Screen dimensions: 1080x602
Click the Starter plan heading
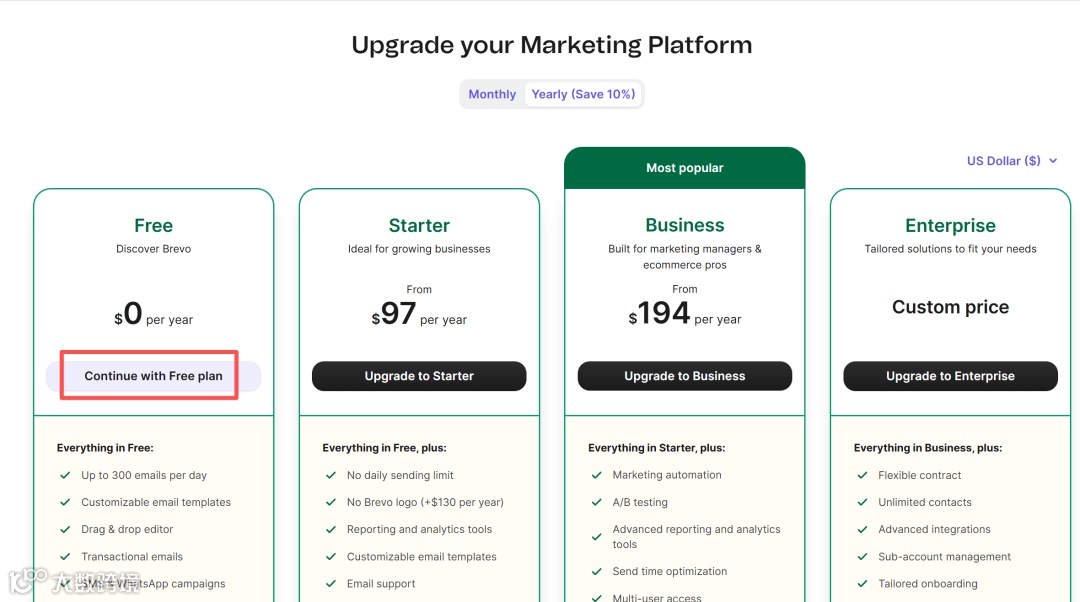419,226
